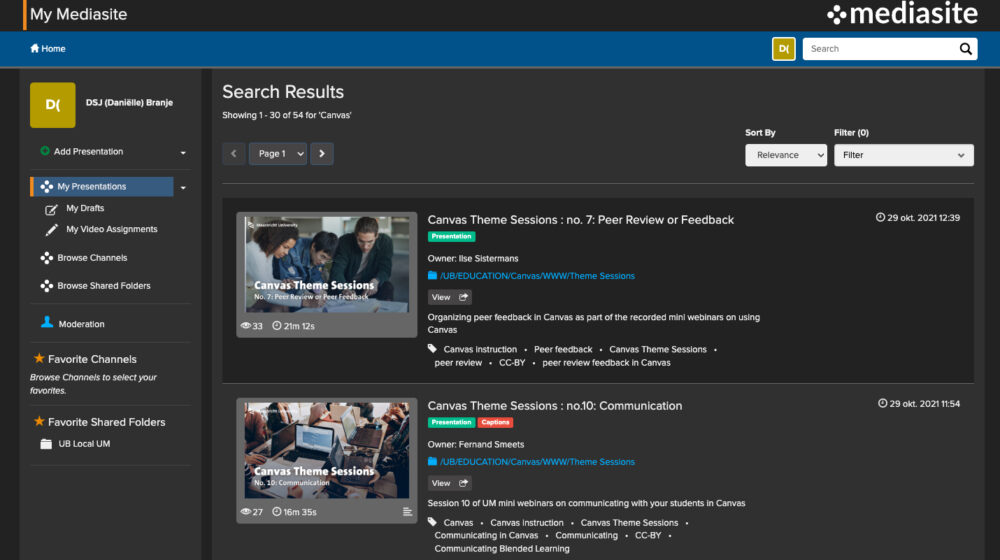Open title Canvas Theme Sessions no.10 Communication
Image resolution: width=1000 pixels, height=560 pixels.
[x=555, y=406]
